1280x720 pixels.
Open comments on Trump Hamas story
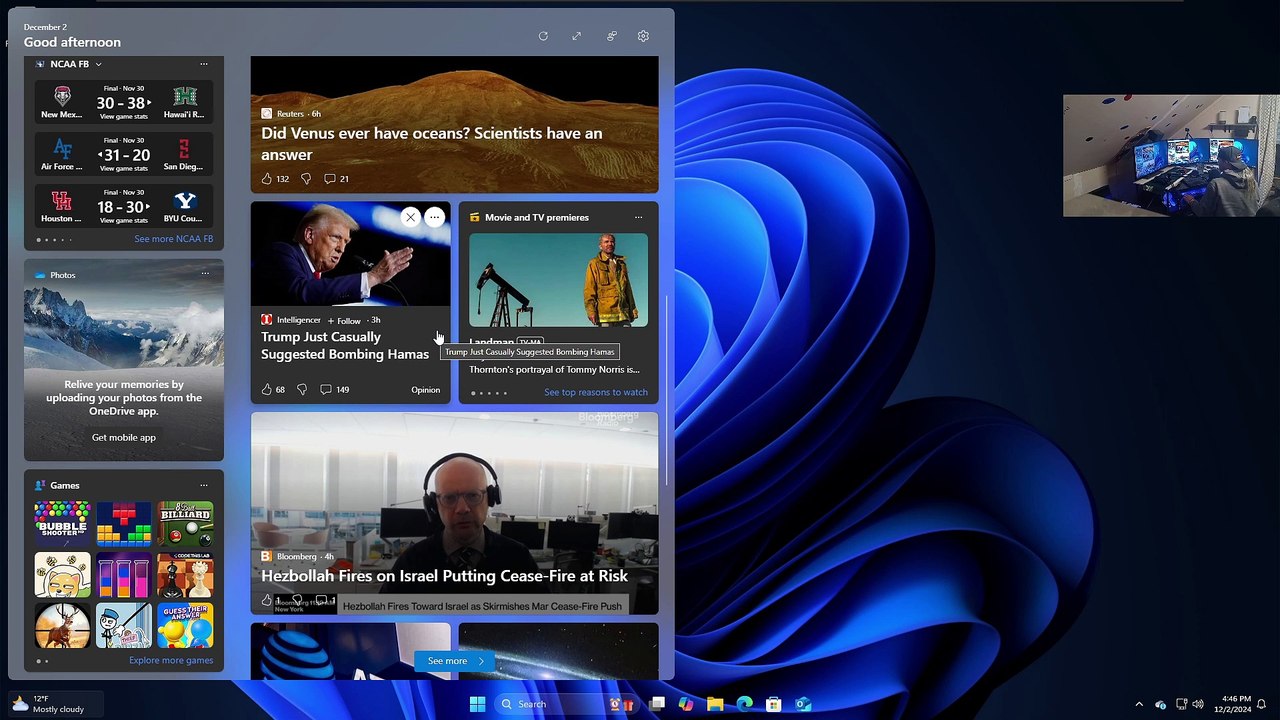pos(334,389)
